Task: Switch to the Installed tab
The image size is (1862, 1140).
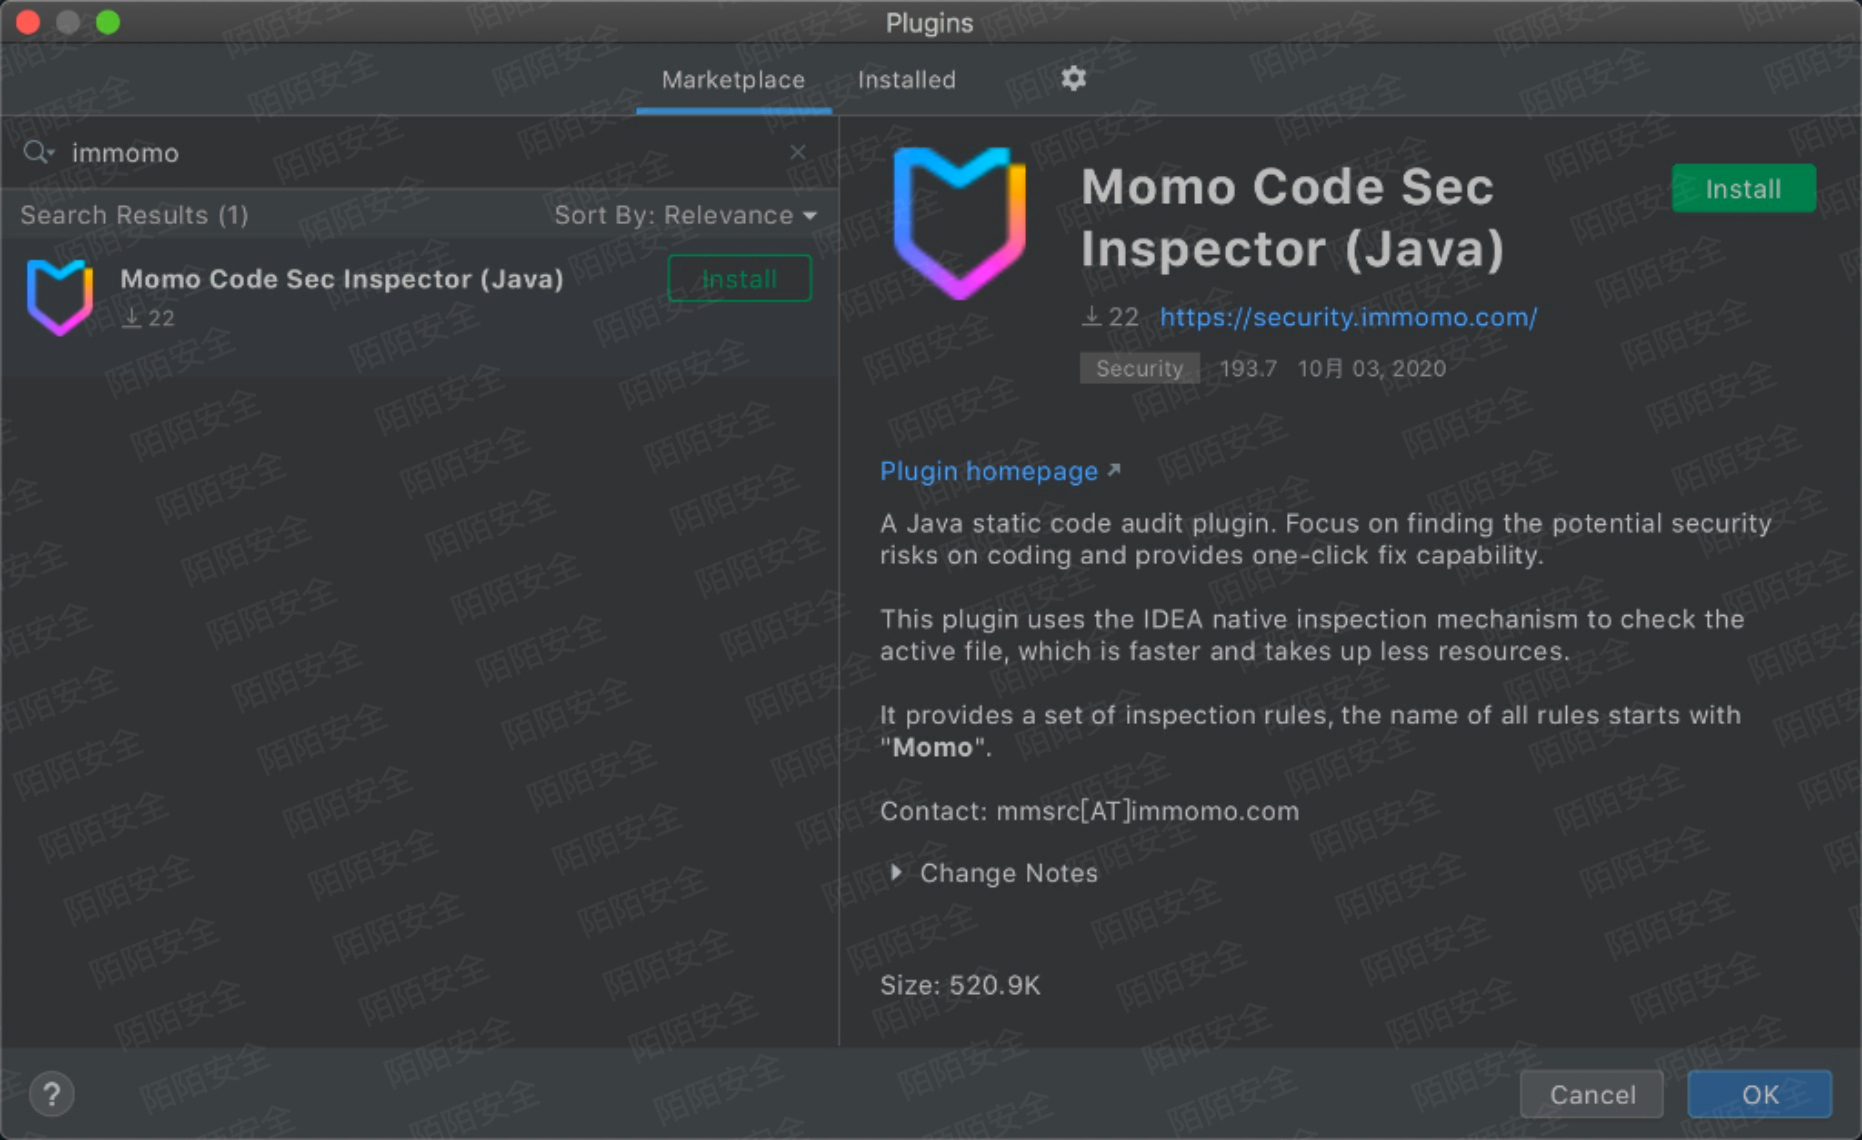Action: pos(906,80)
